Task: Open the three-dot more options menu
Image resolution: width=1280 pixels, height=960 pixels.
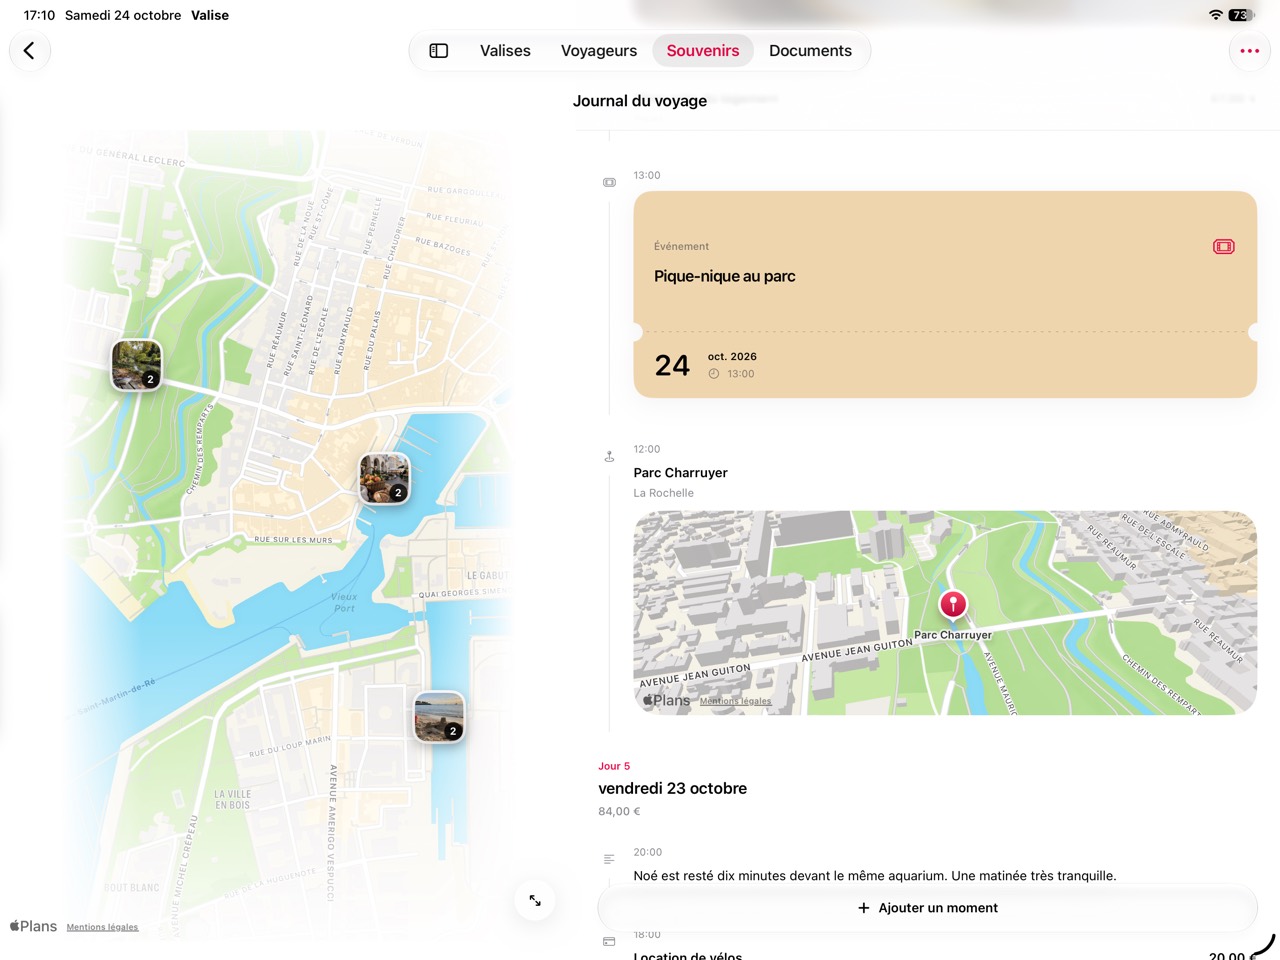Action: point(1249,51)
